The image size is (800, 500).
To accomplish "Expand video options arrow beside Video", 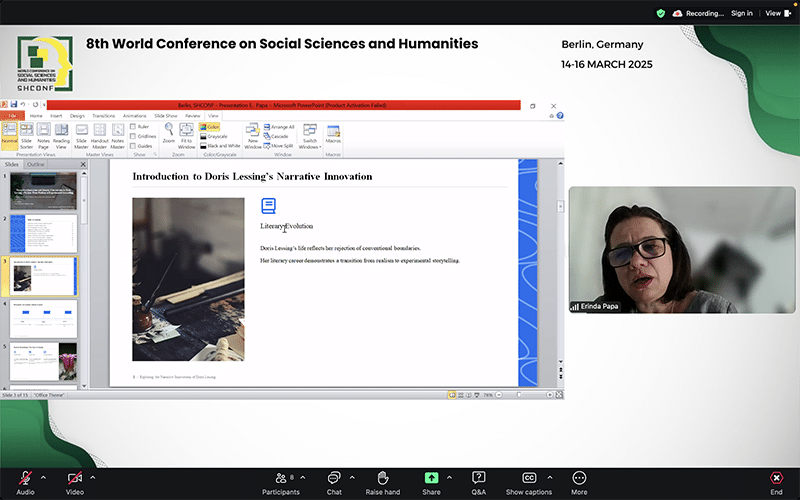I will pyautogui.click(x=93, y=477).
